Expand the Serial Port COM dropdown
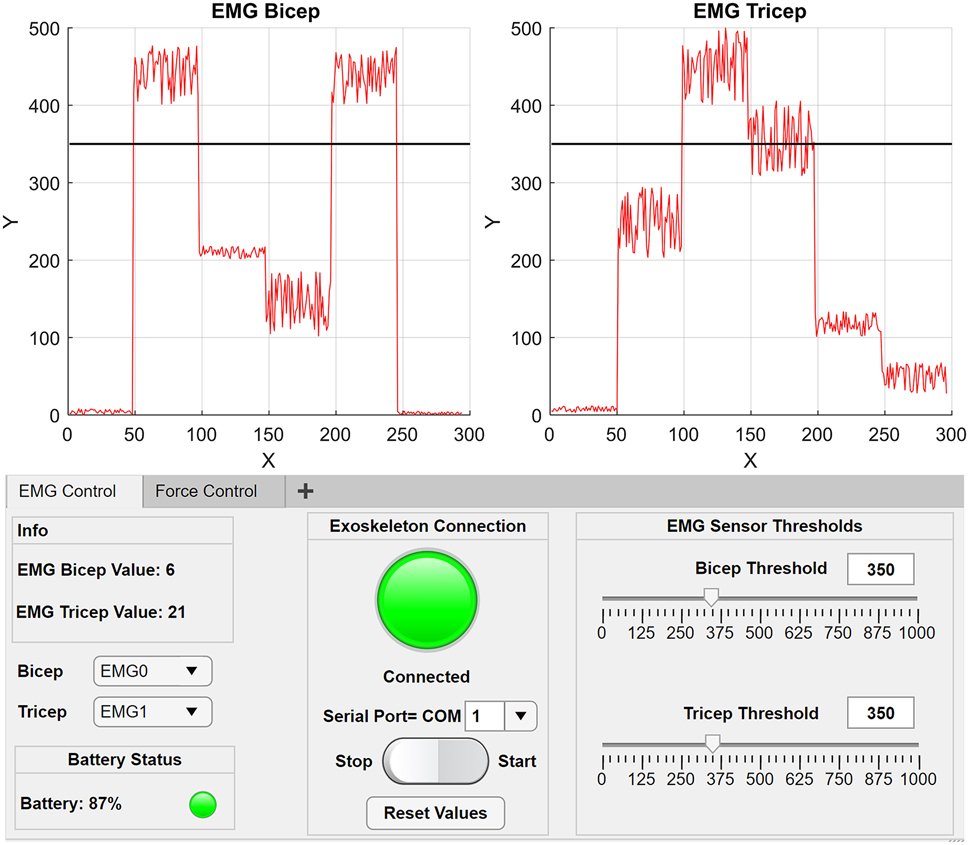This screenshot has height=845, width=969. coord(520,716)
